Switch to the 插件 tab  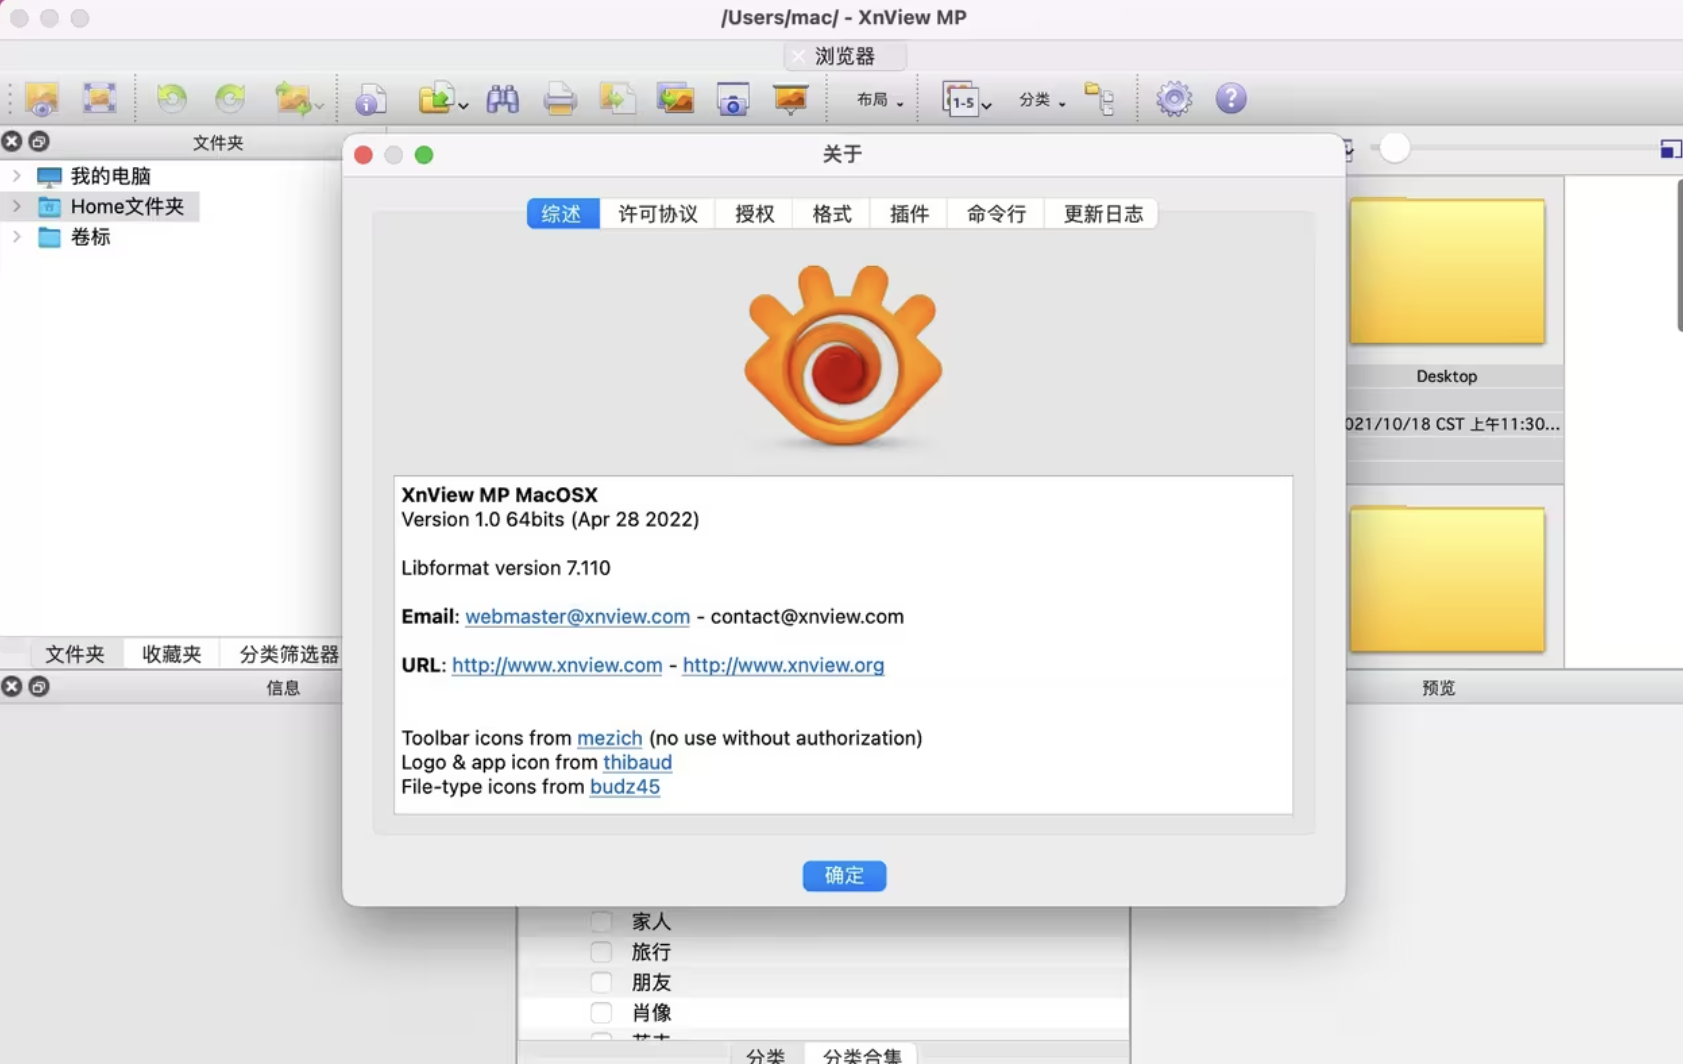(x=909, y=214)
